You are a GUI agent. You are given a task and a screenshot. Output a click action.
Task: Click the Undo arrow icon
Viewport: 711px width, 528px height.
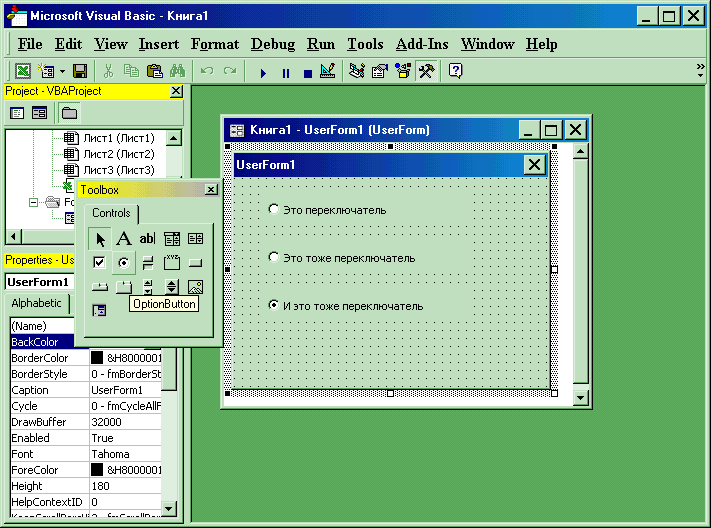(x=207, y=71)
